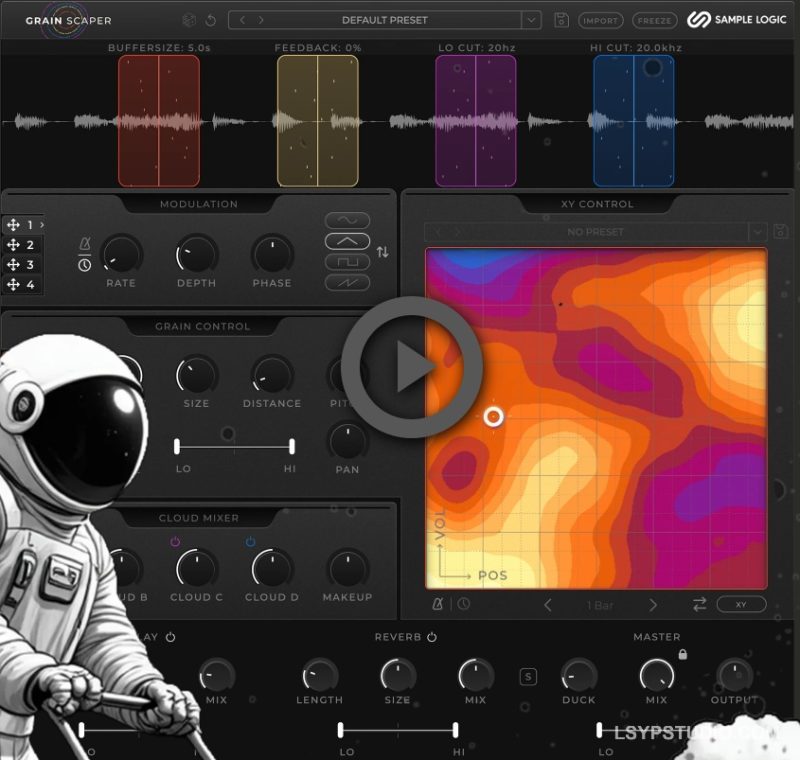Select the sine LFO waveform shape
The image size is (800, 760).
pyautogui.click(x=348, y=219)
